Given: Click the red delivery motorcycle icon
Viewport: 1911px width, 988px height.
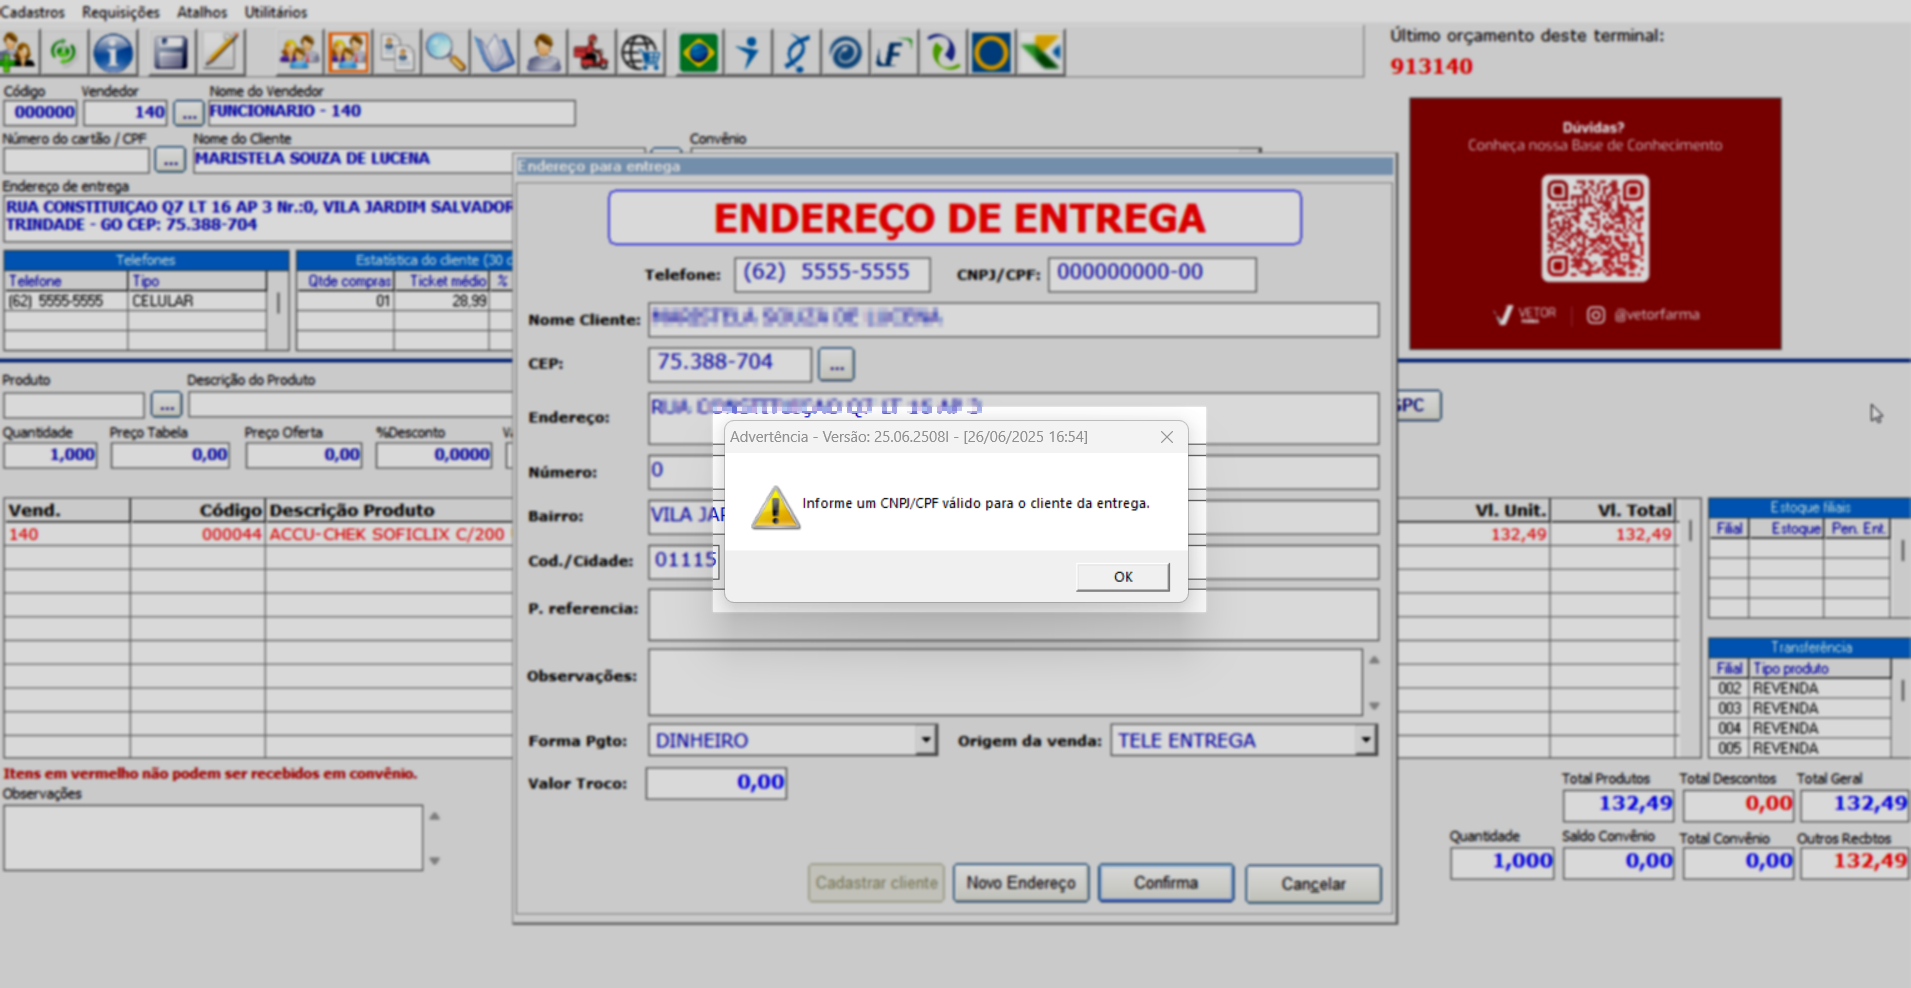Looking at the screenshot, I should point(592,52).
